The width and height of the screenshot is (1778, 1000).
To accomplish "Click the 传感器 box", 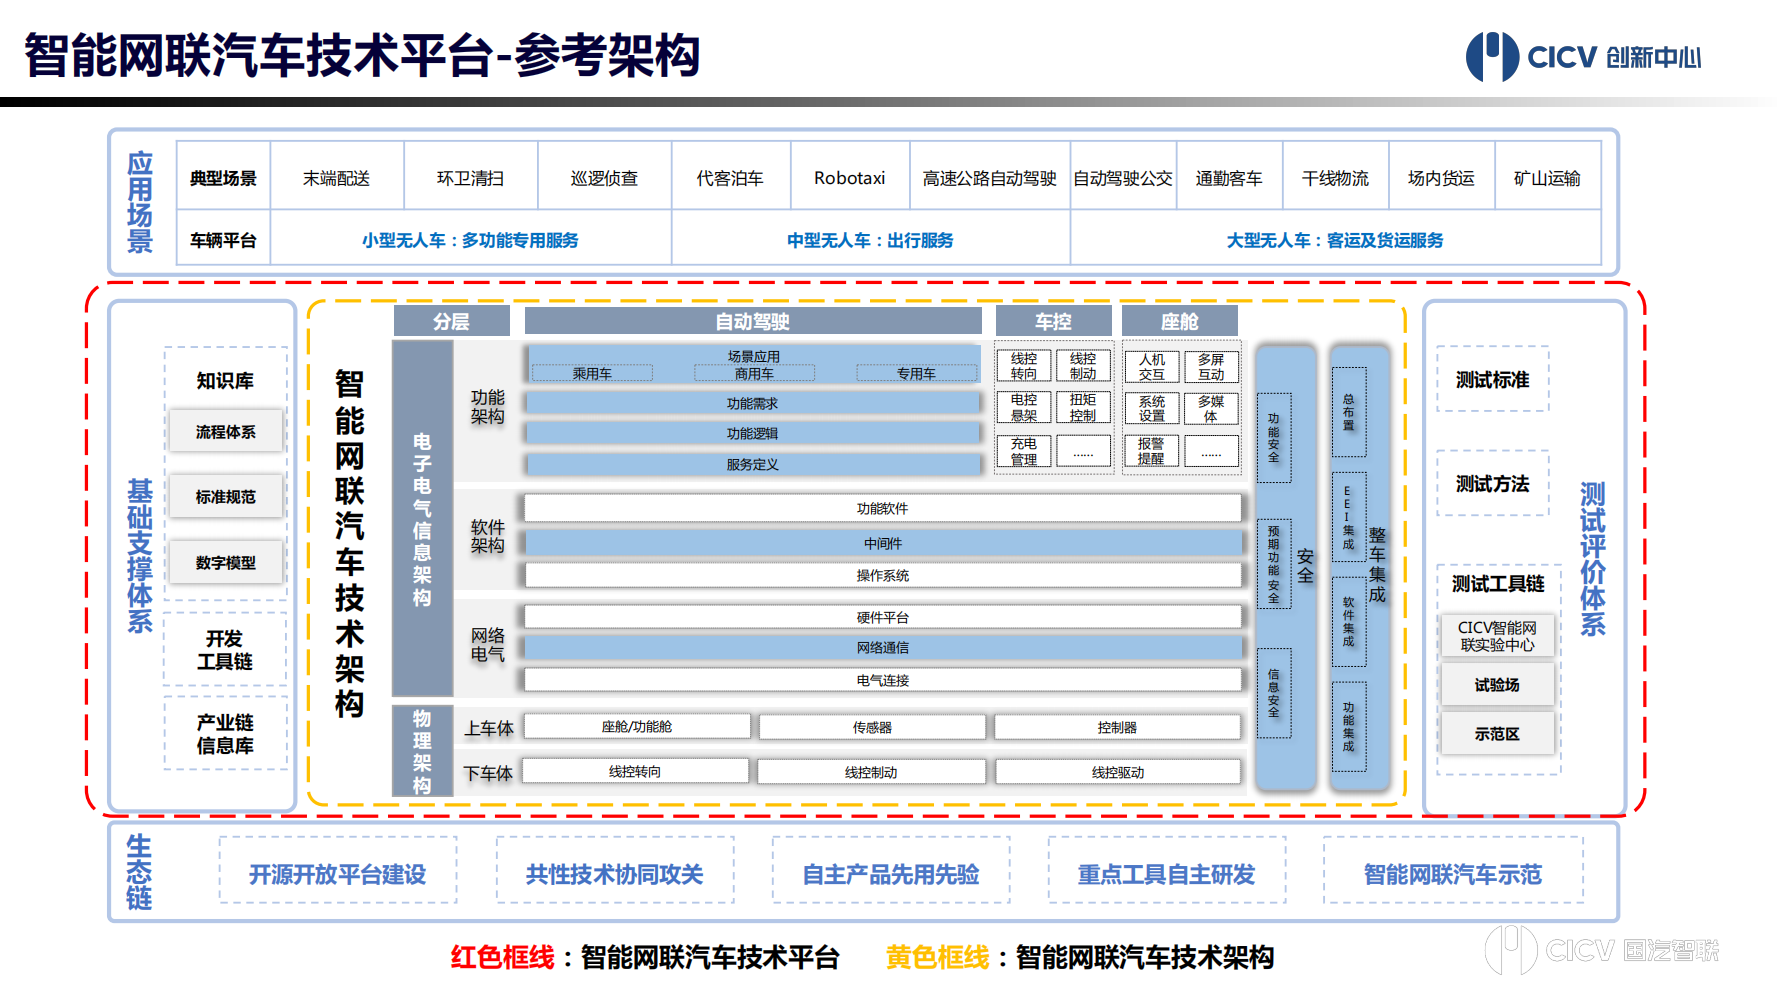I will tap(872, 727).
